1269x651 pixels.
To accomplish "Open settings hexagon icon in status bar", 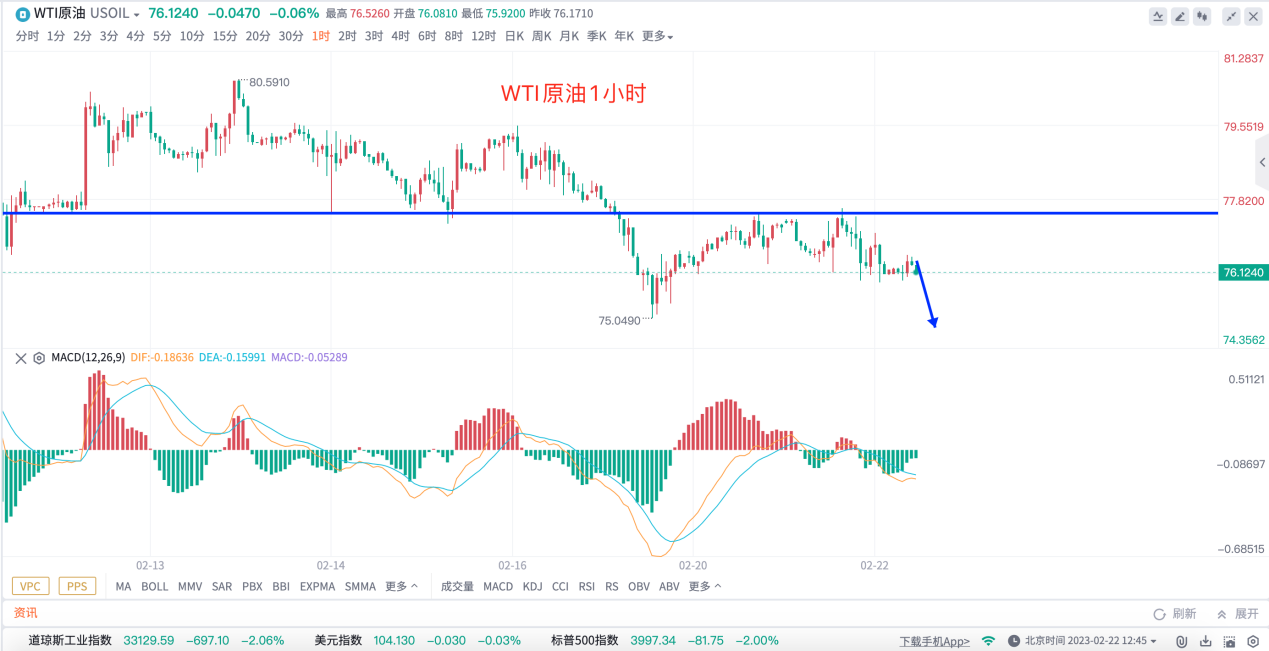I will point(1252,640).
